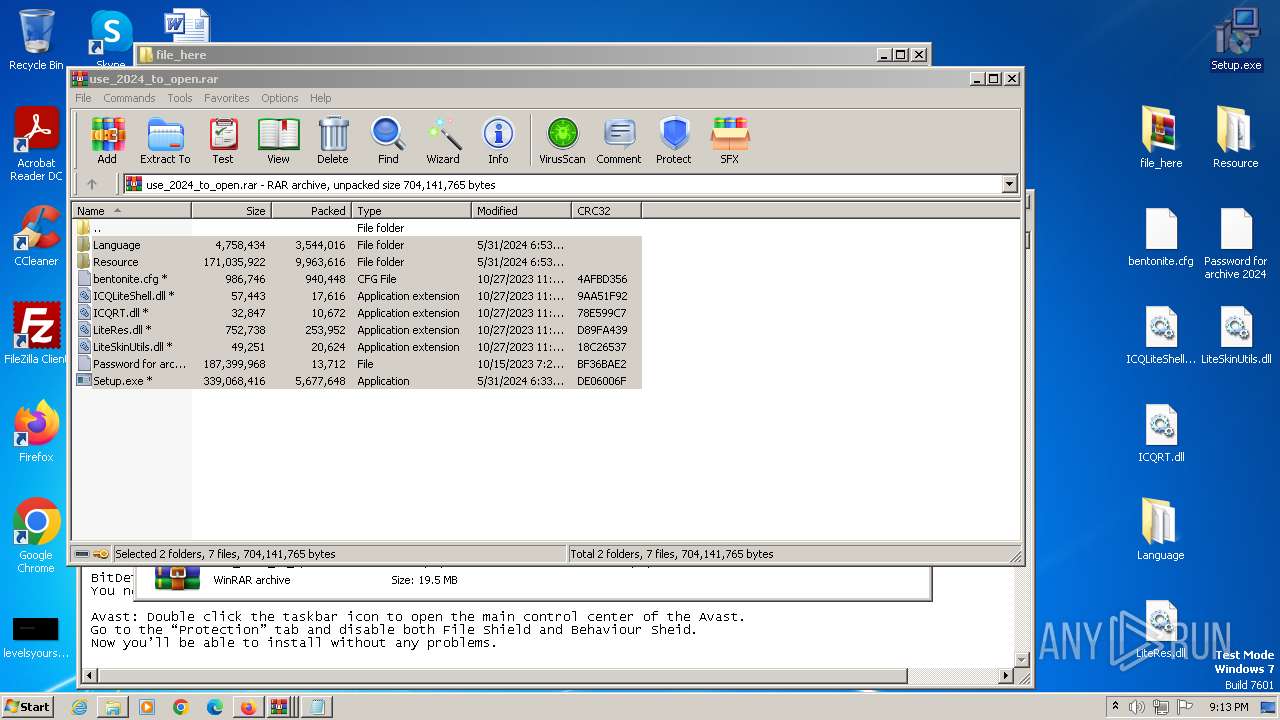This screenshot has width=1280, height=720.
Task: Select Setup.exe in the archive list
Action: pyautogui.click(x=357, y=381)
